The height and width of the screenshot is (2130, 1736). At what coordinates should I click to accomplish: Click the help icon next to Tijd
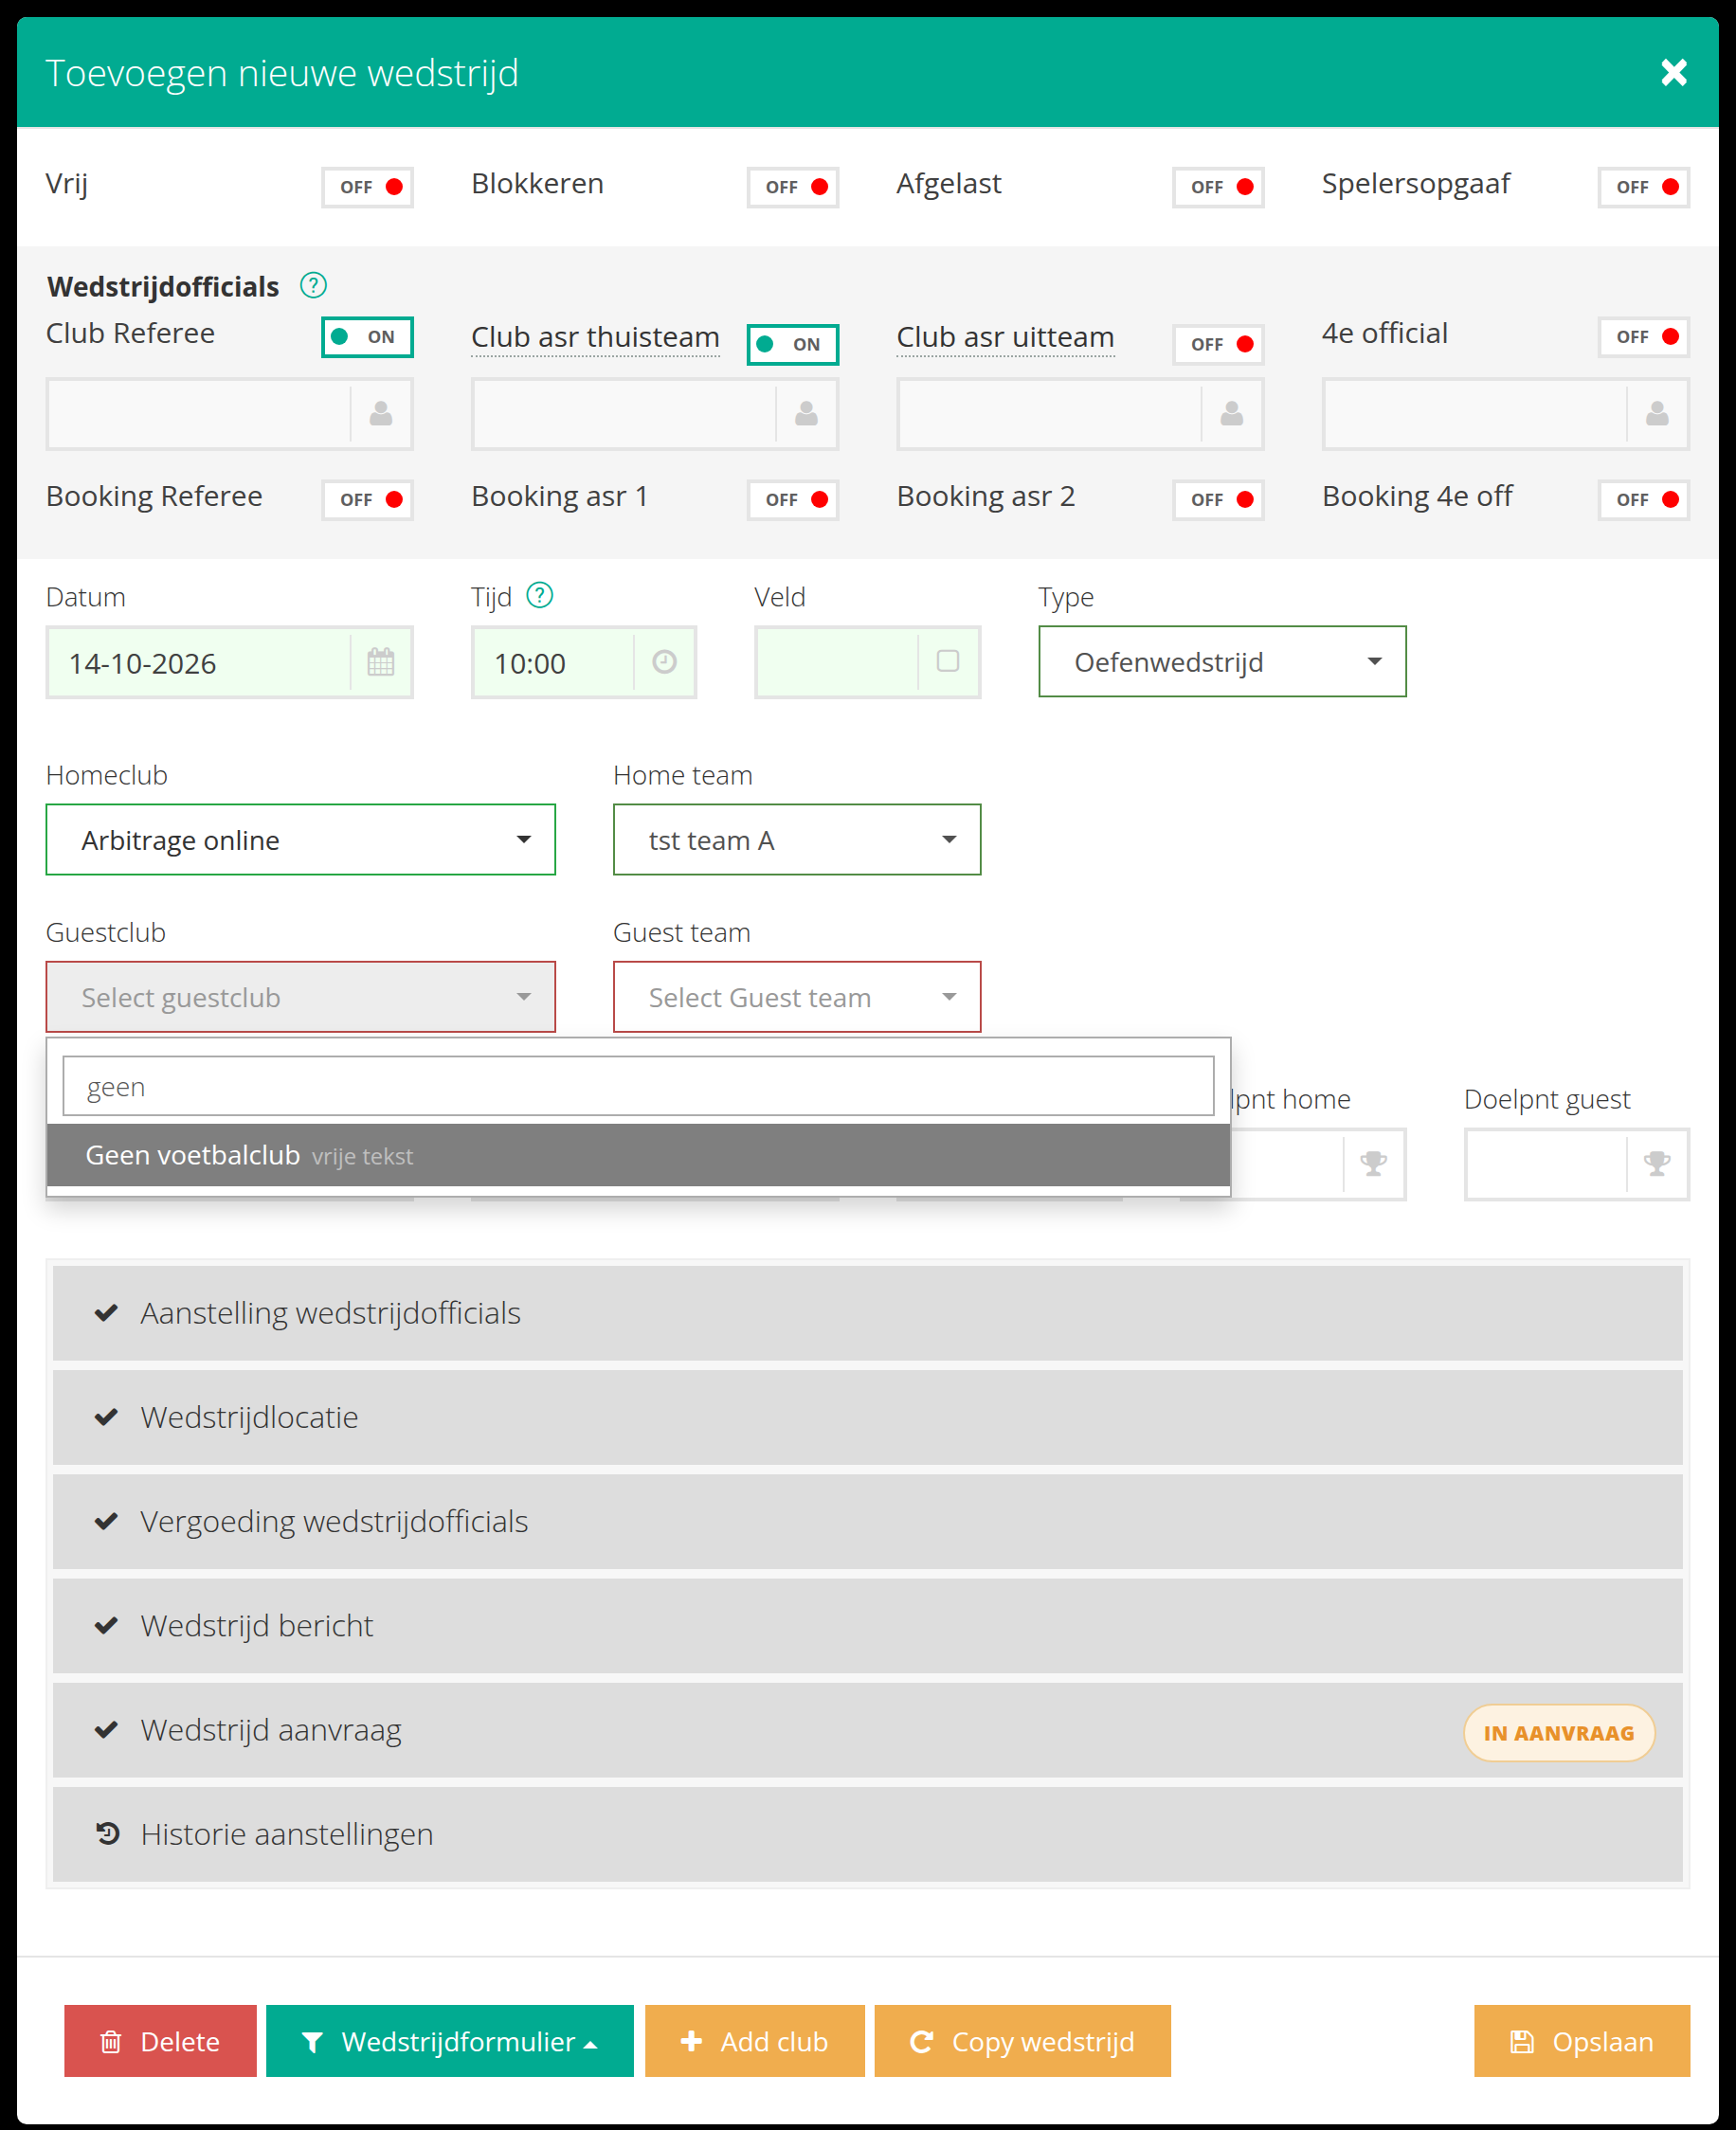[540, 596]
